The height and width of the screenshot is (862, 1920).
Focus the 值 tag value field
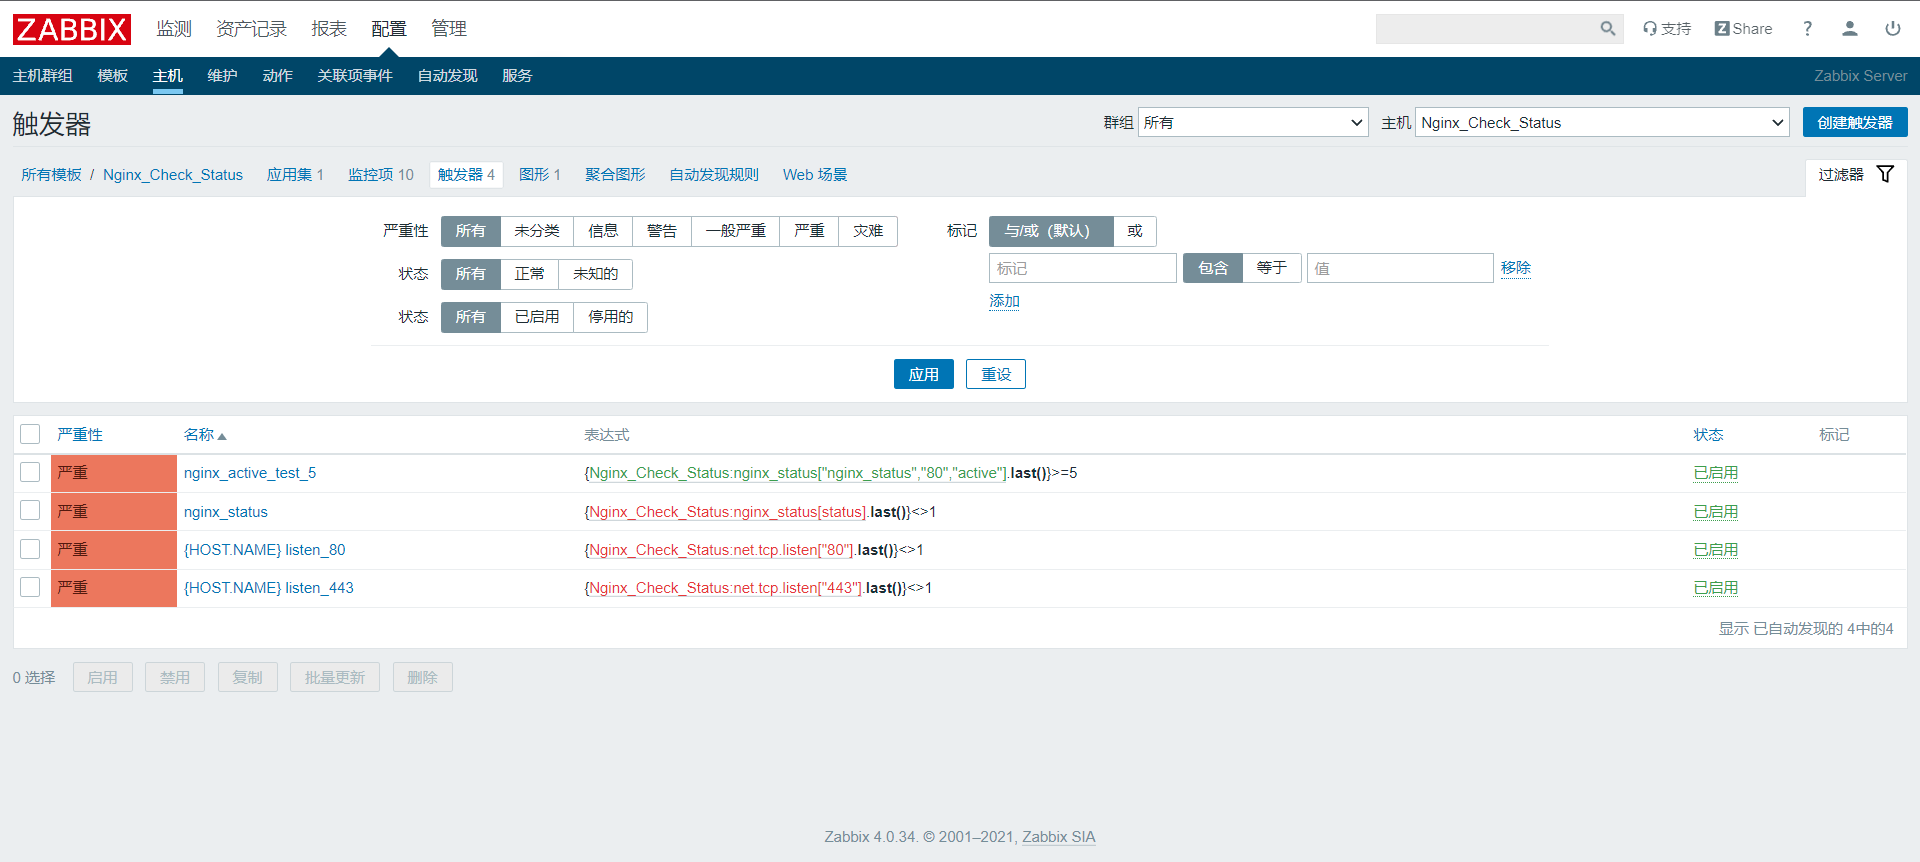pos(1400,268)
